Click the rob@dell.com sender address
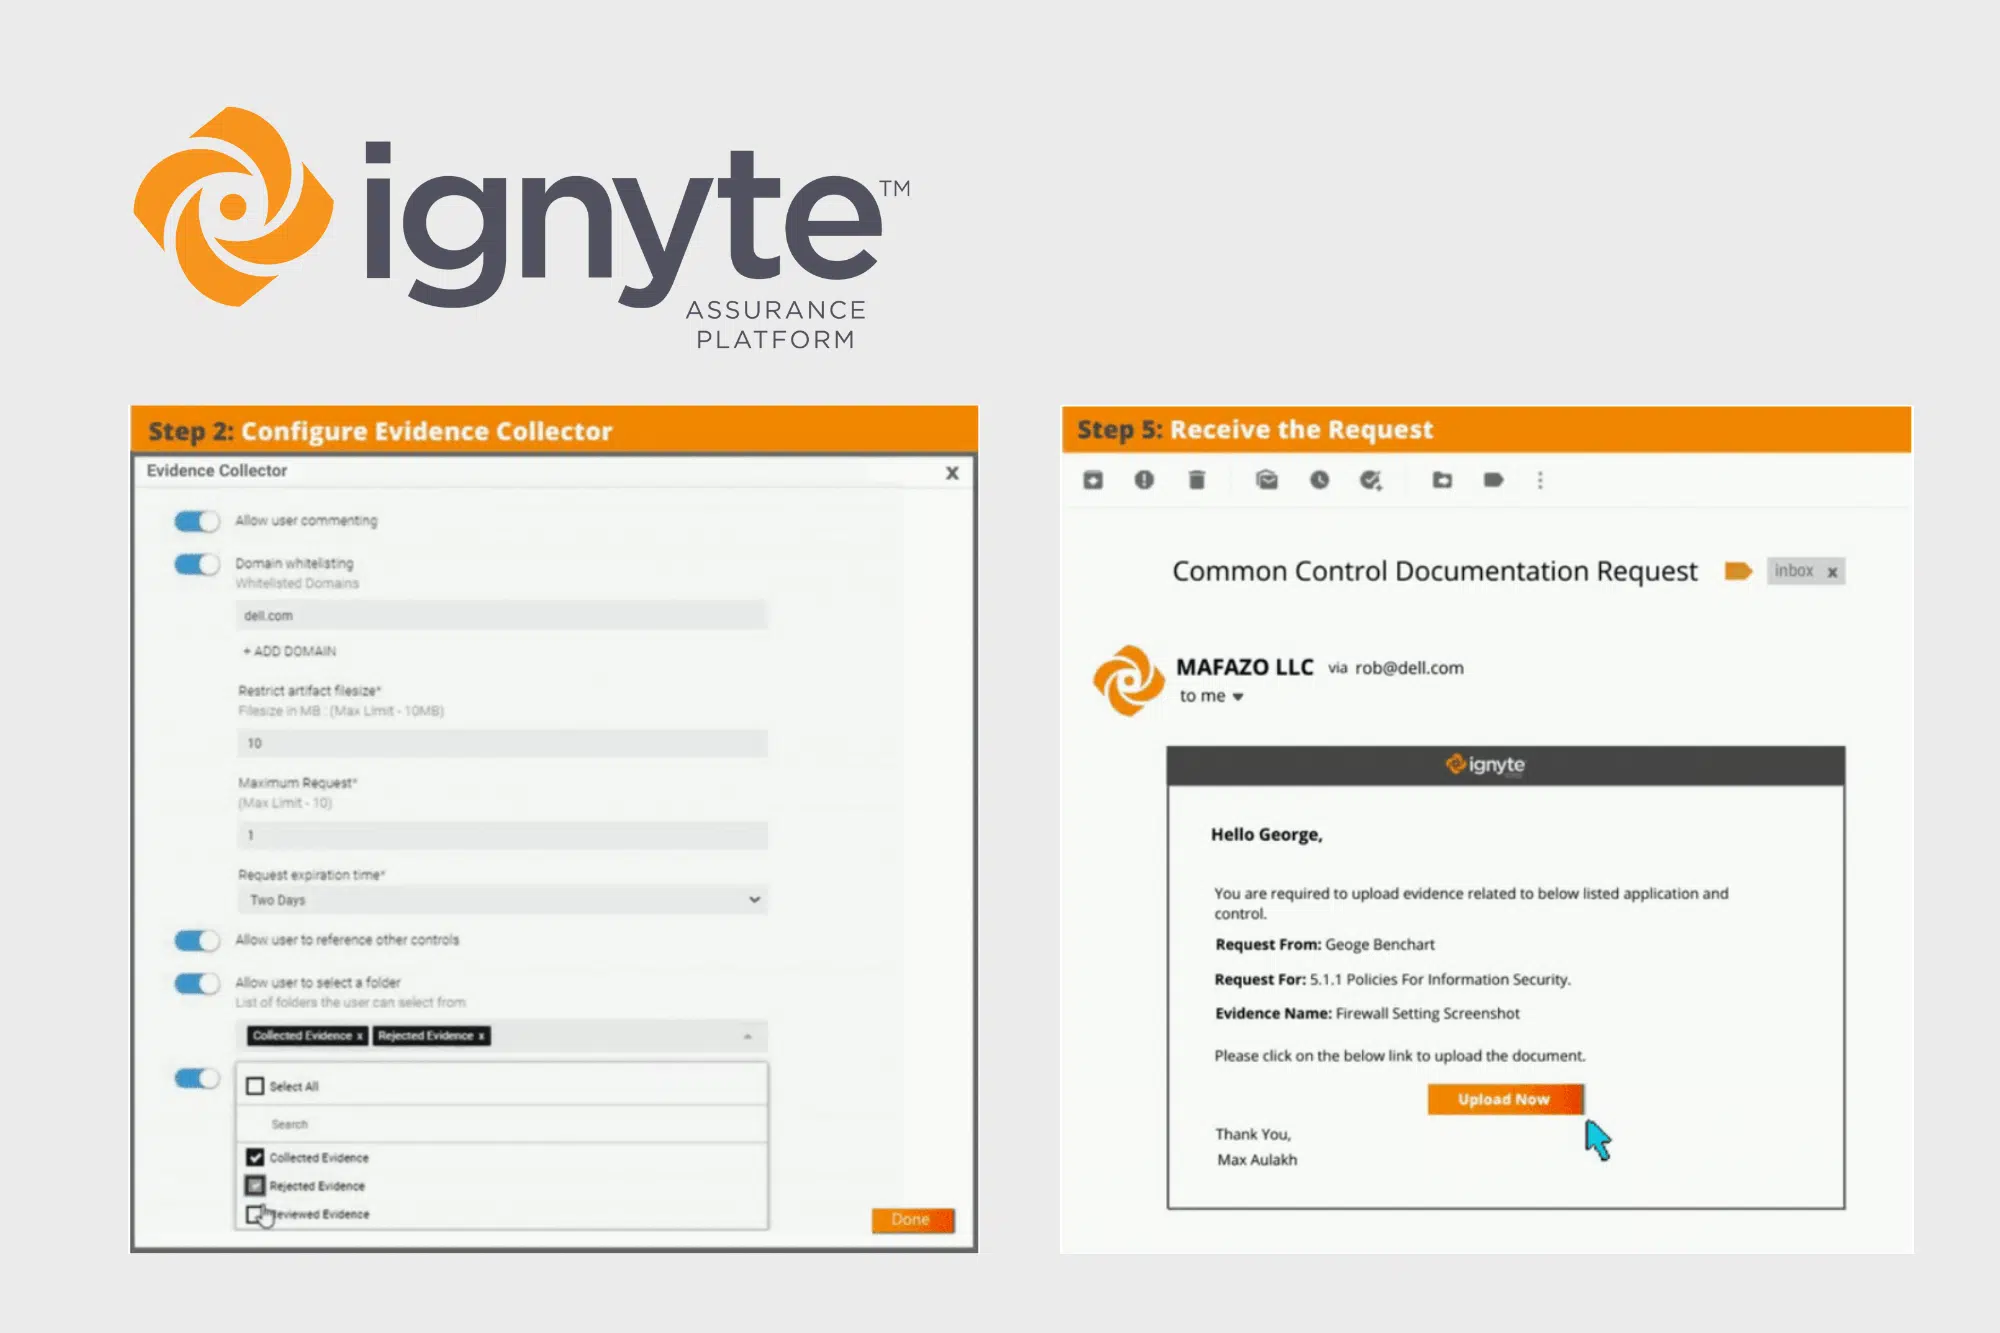The image size is (2000, 1333). point(1409,668)
